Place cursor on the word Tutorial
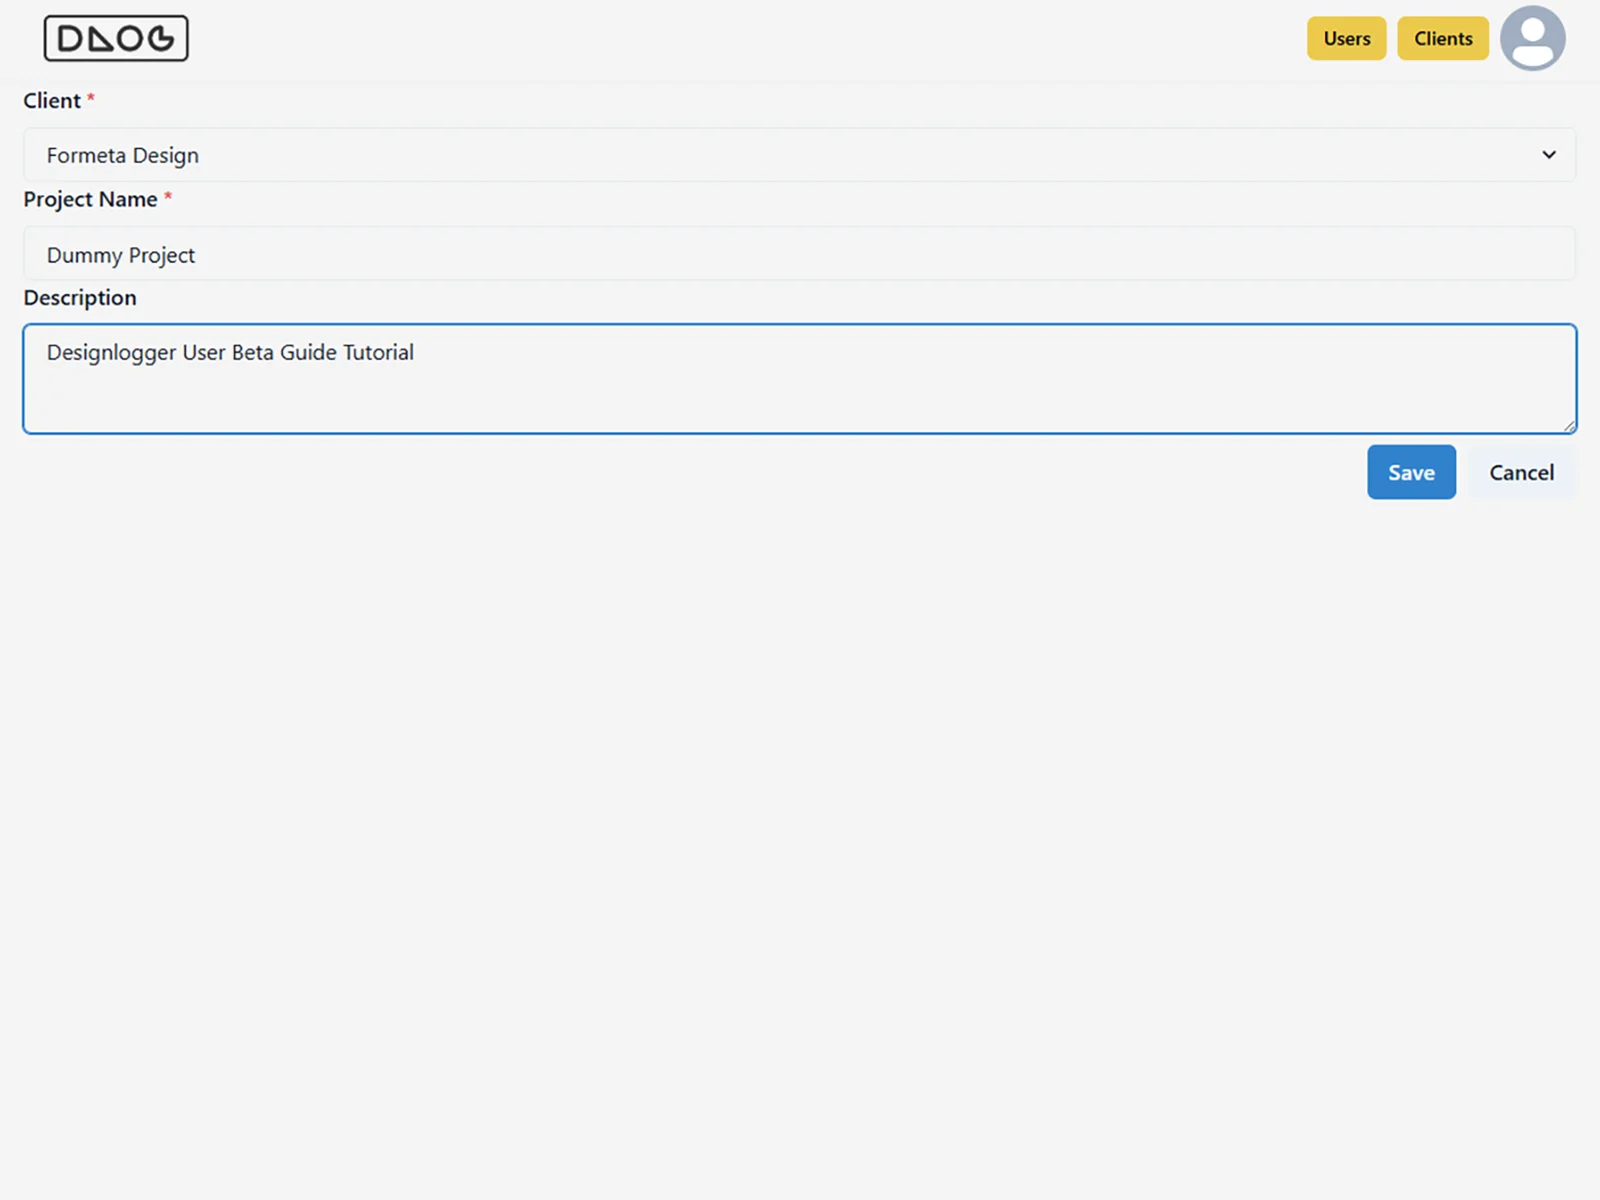 click(x=378, y=353)
